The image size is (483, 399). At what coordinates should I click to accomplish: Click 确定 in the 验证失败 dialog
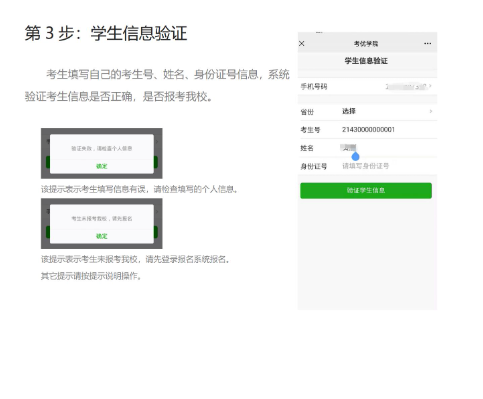102,166
